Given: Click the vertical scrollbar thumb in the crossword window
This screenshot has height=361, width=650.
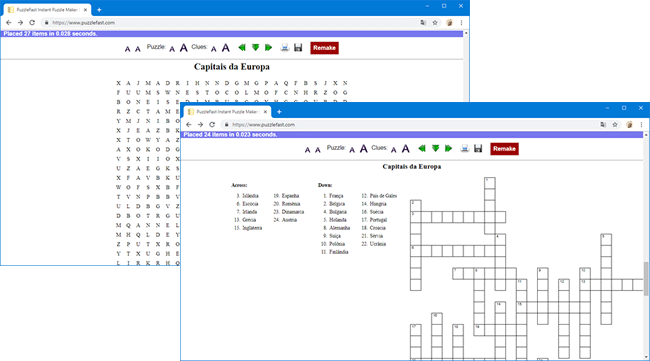Looking at the screenshot, I should 646,279.
